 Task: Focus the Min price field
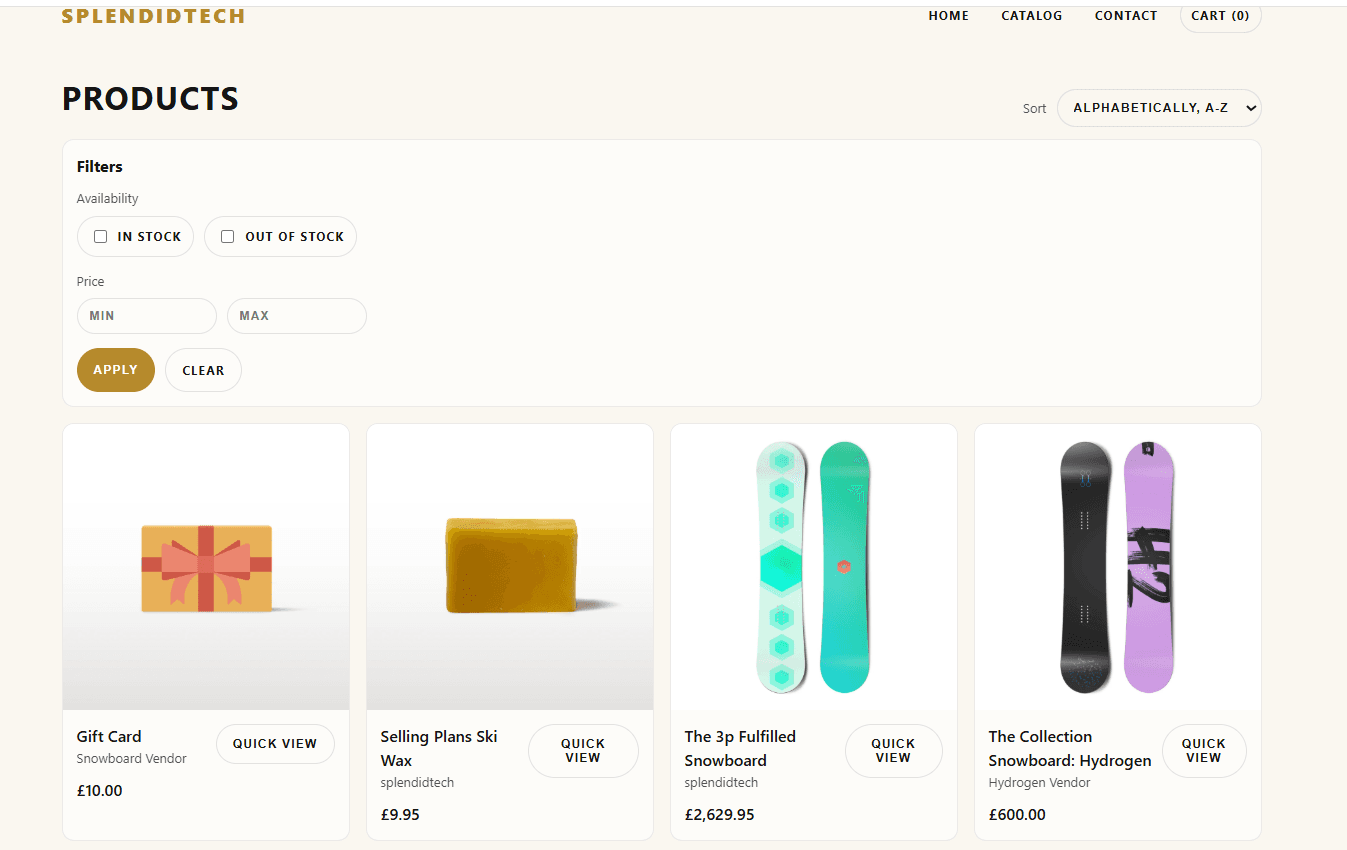pos(146,316)
